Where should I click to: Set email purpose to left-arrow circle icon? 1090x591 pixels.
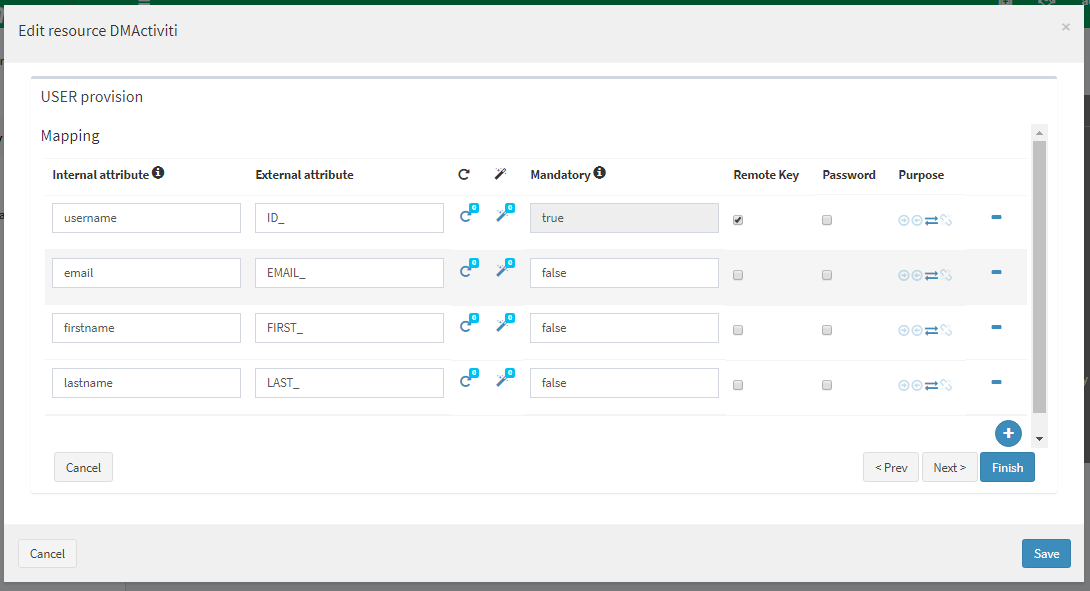pos(917,275)
